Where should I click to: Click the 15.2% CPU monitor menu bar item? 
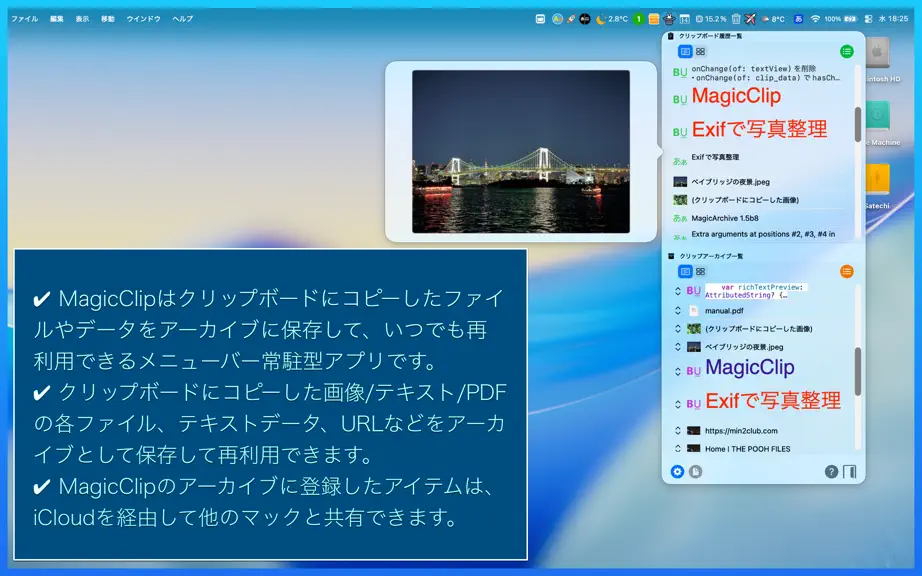point(711,19)
